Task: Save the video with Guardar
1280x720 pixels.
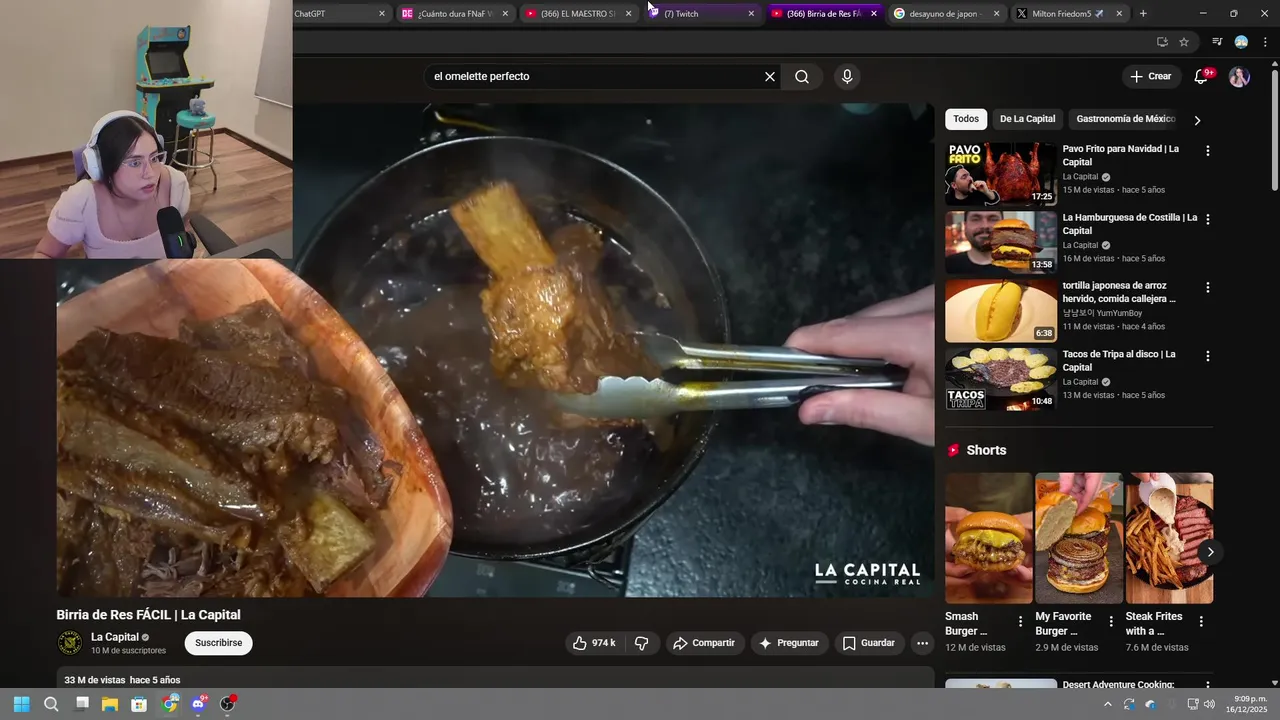Action: 868,643
